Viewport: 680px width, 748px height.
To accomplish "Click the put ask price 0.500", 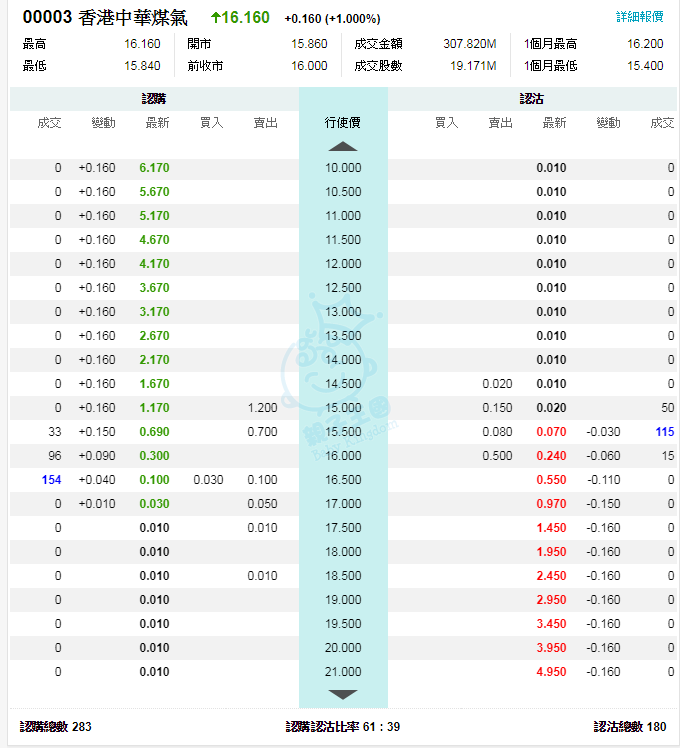I will click(497, 456).
